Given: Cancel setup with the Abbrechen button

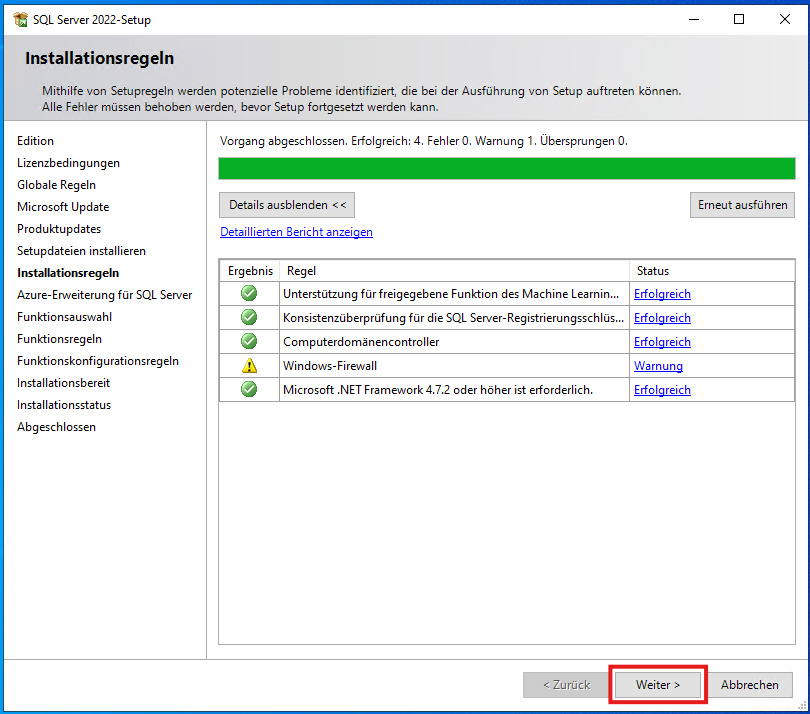Looking at the screenshot, I should 750,684.
